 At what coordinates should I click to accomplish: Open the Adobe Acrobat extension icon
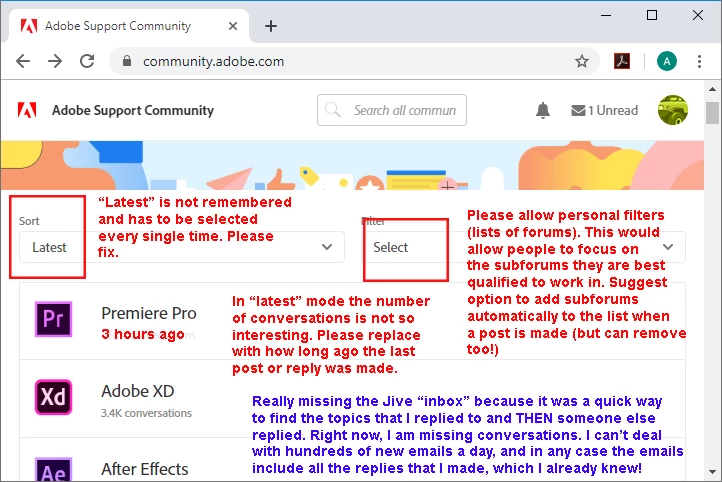coord(622,61)
